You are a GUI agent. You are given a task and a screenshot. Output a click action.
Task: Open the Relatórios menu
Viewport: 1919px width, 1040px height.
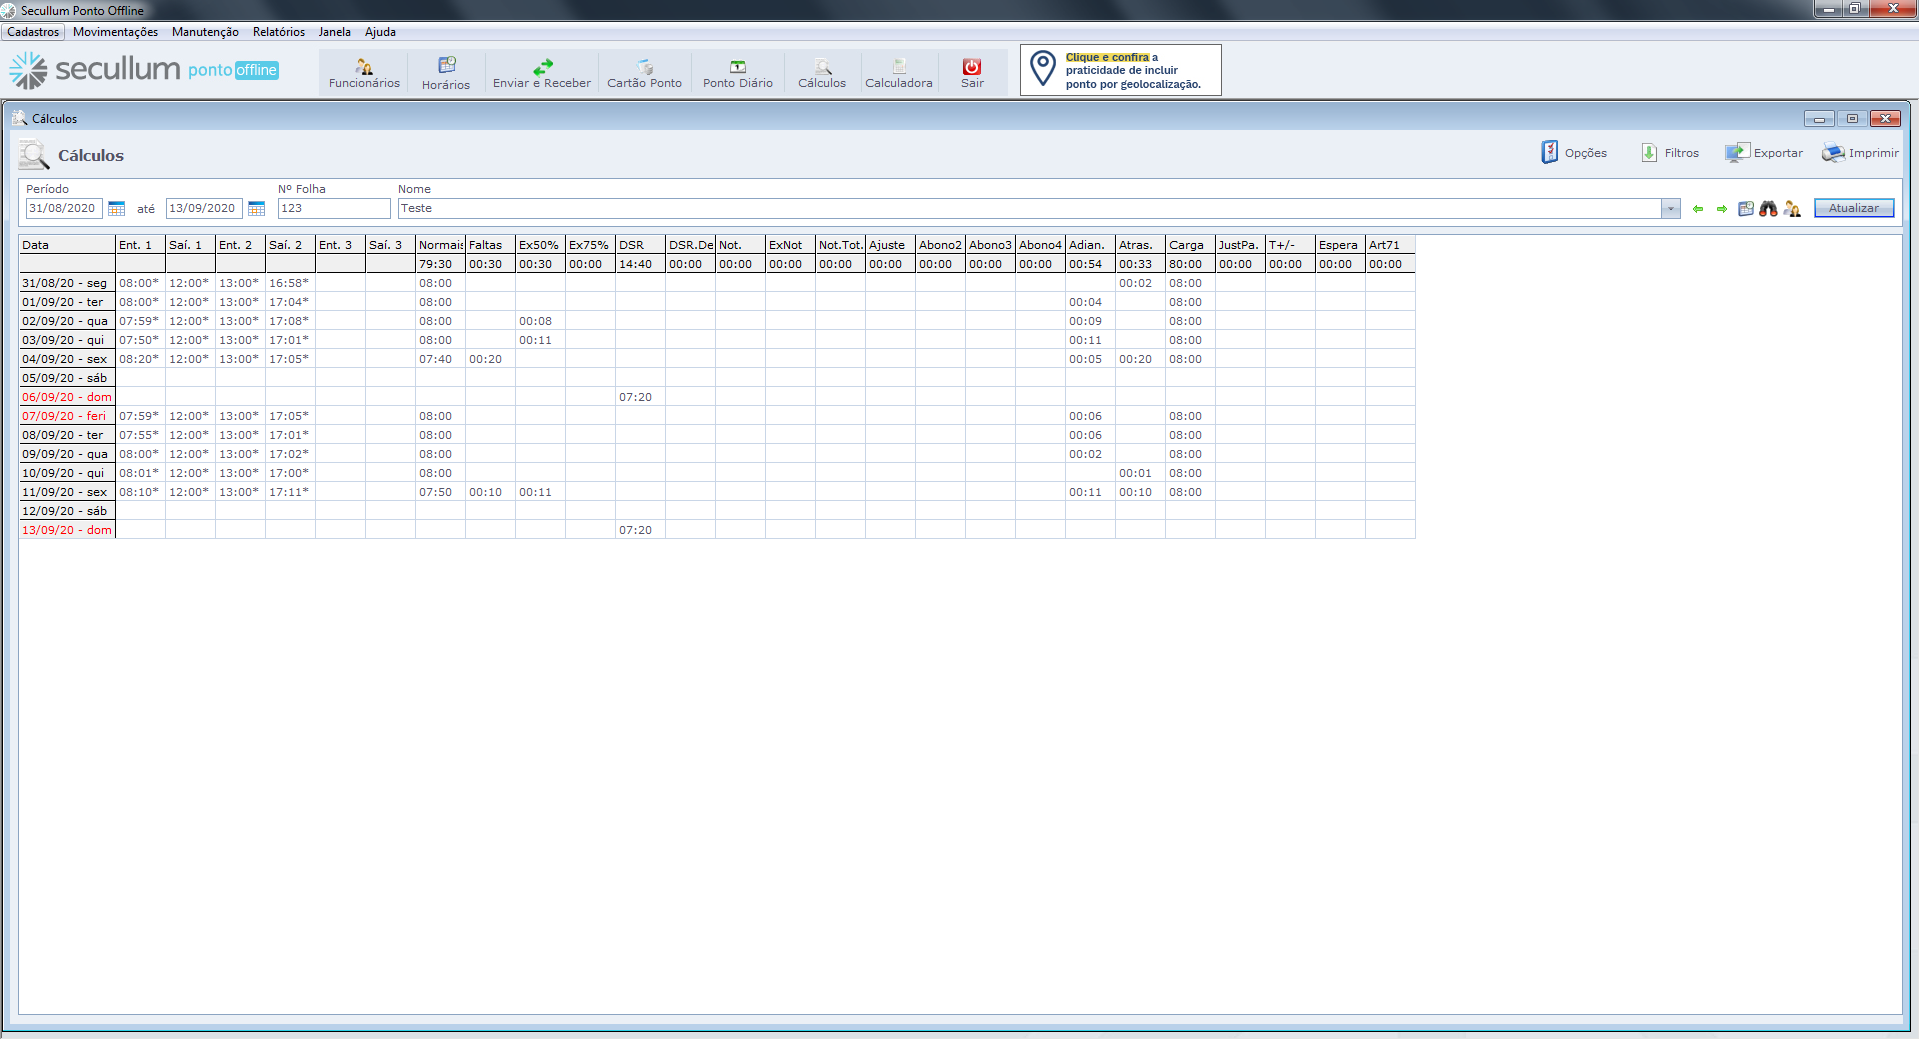pos(278,32)
